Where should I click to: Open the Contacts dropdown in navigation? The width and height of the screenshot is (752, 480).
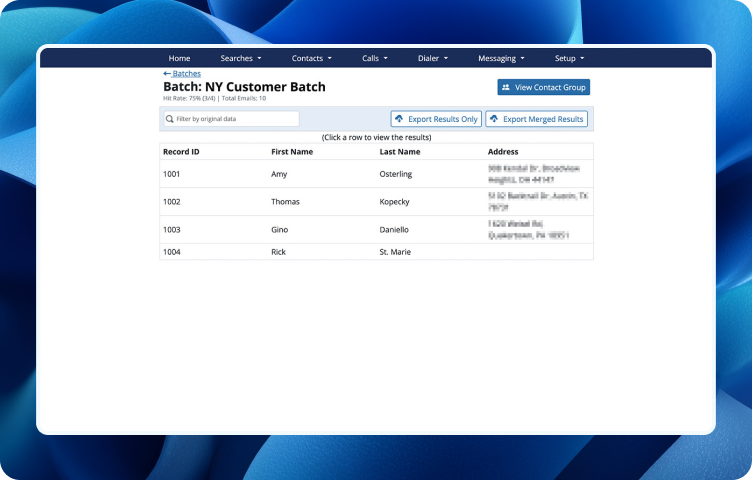pos(311,58)
